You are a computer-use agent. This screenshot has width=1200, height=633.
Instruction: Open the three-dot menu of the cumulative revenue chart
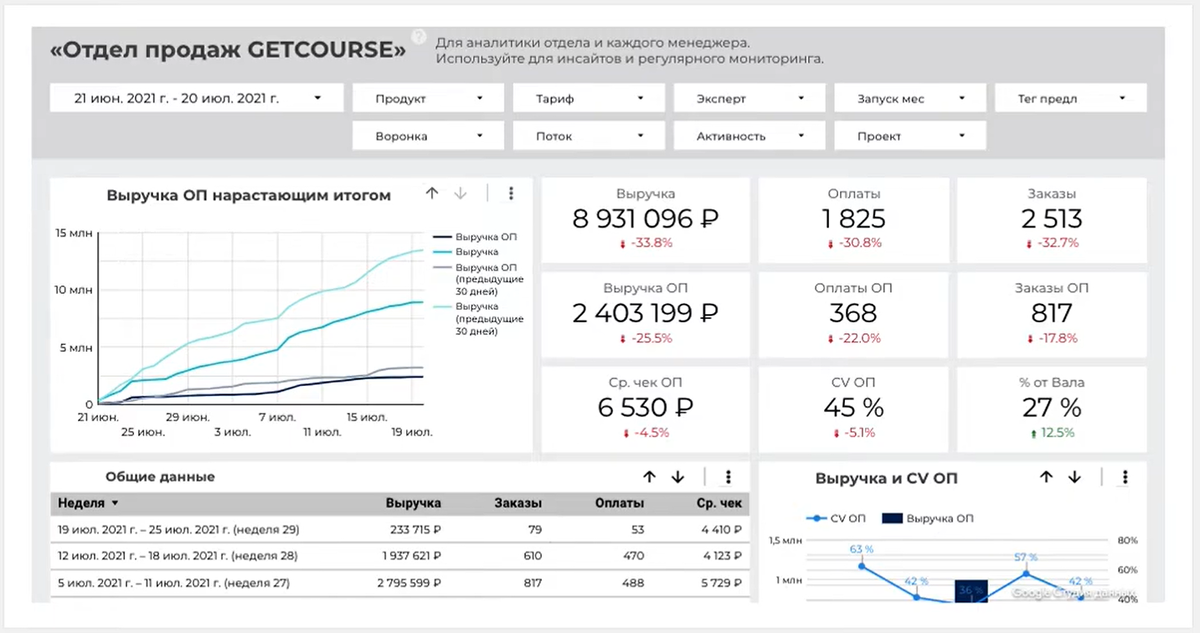(511, 194)
